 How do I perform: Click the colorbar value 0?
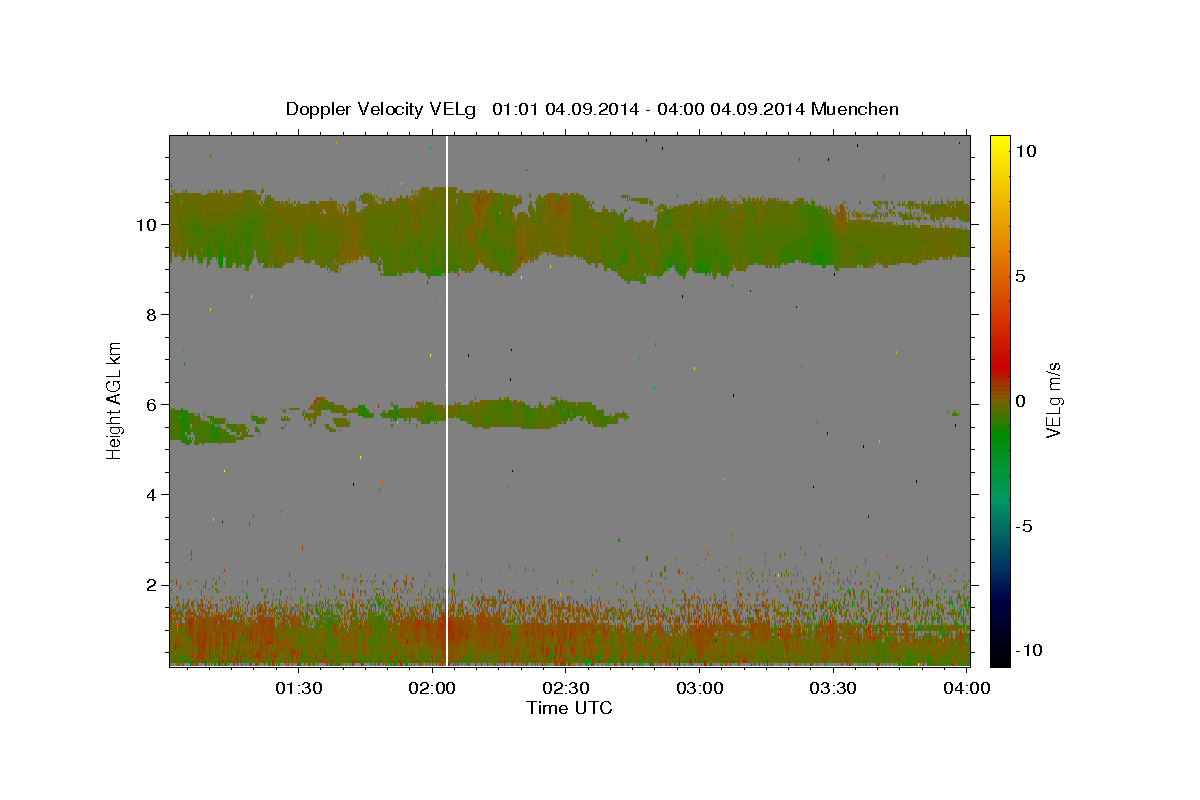coord(1020,401)
